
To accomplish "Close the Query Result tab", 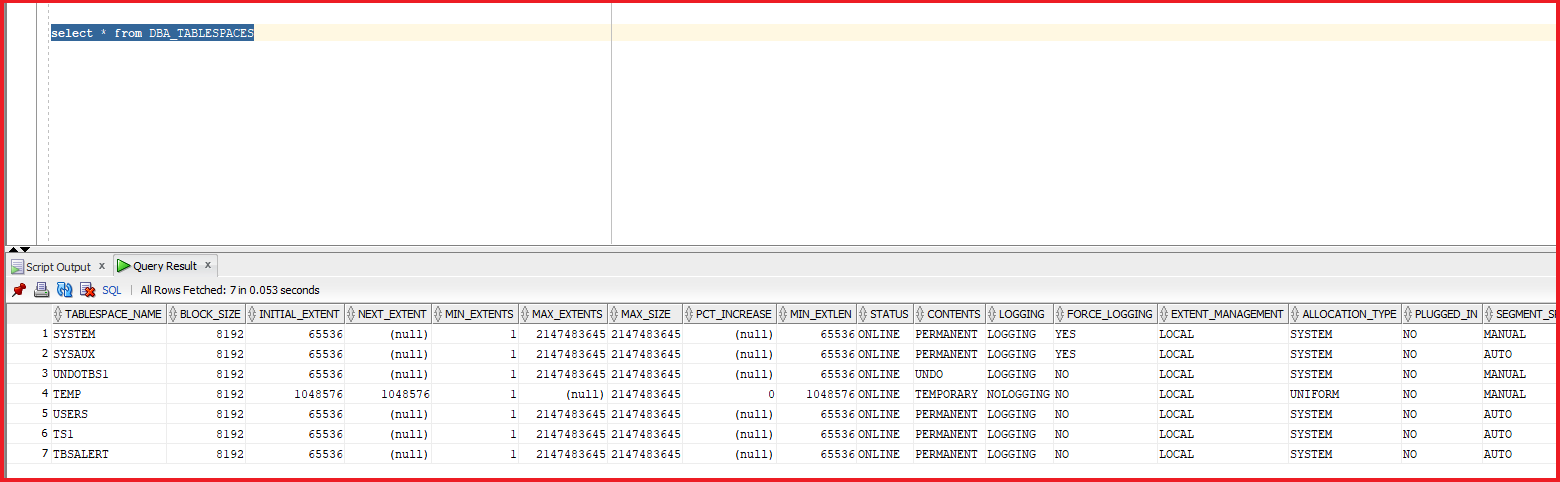I will point(208,265).
